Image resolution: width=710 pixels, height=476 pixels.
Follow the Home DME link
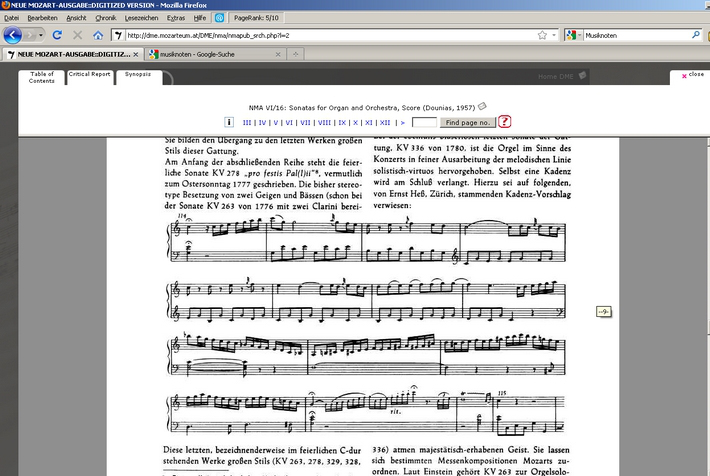[556, 77]
